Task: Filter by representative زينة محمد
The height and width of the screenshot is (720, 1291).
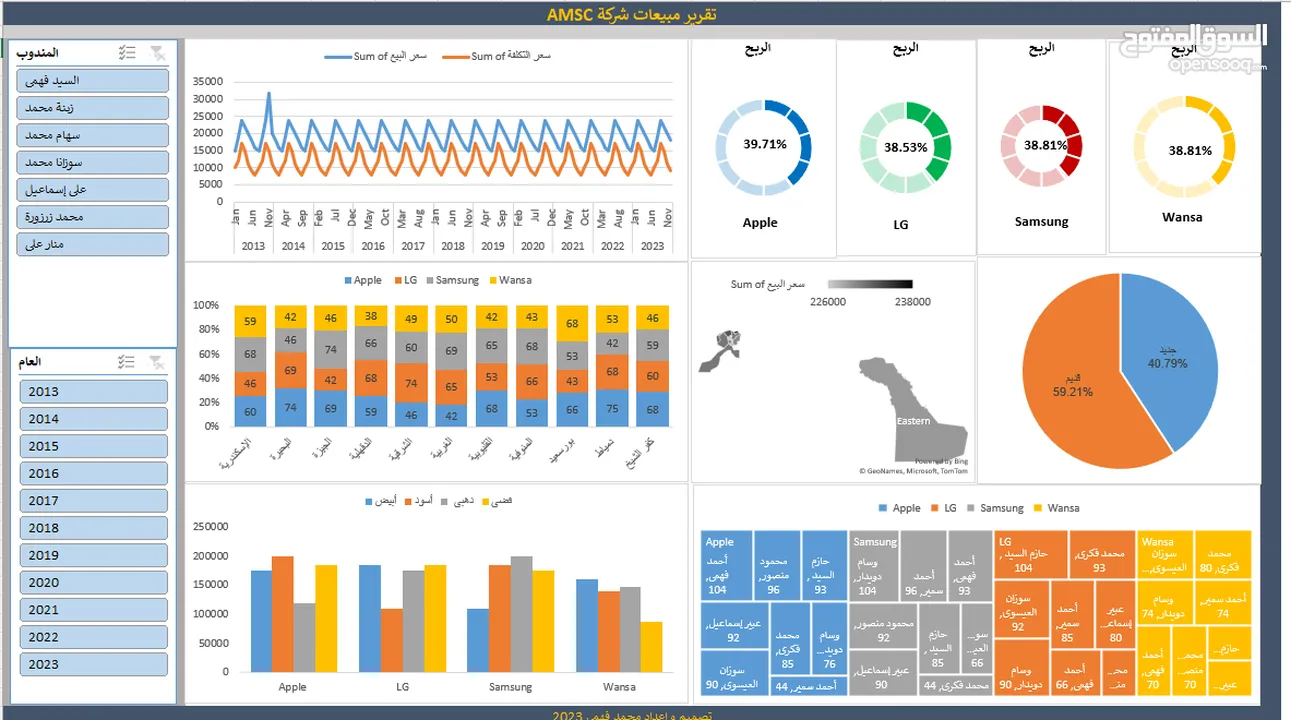Action: click(93, 108)
